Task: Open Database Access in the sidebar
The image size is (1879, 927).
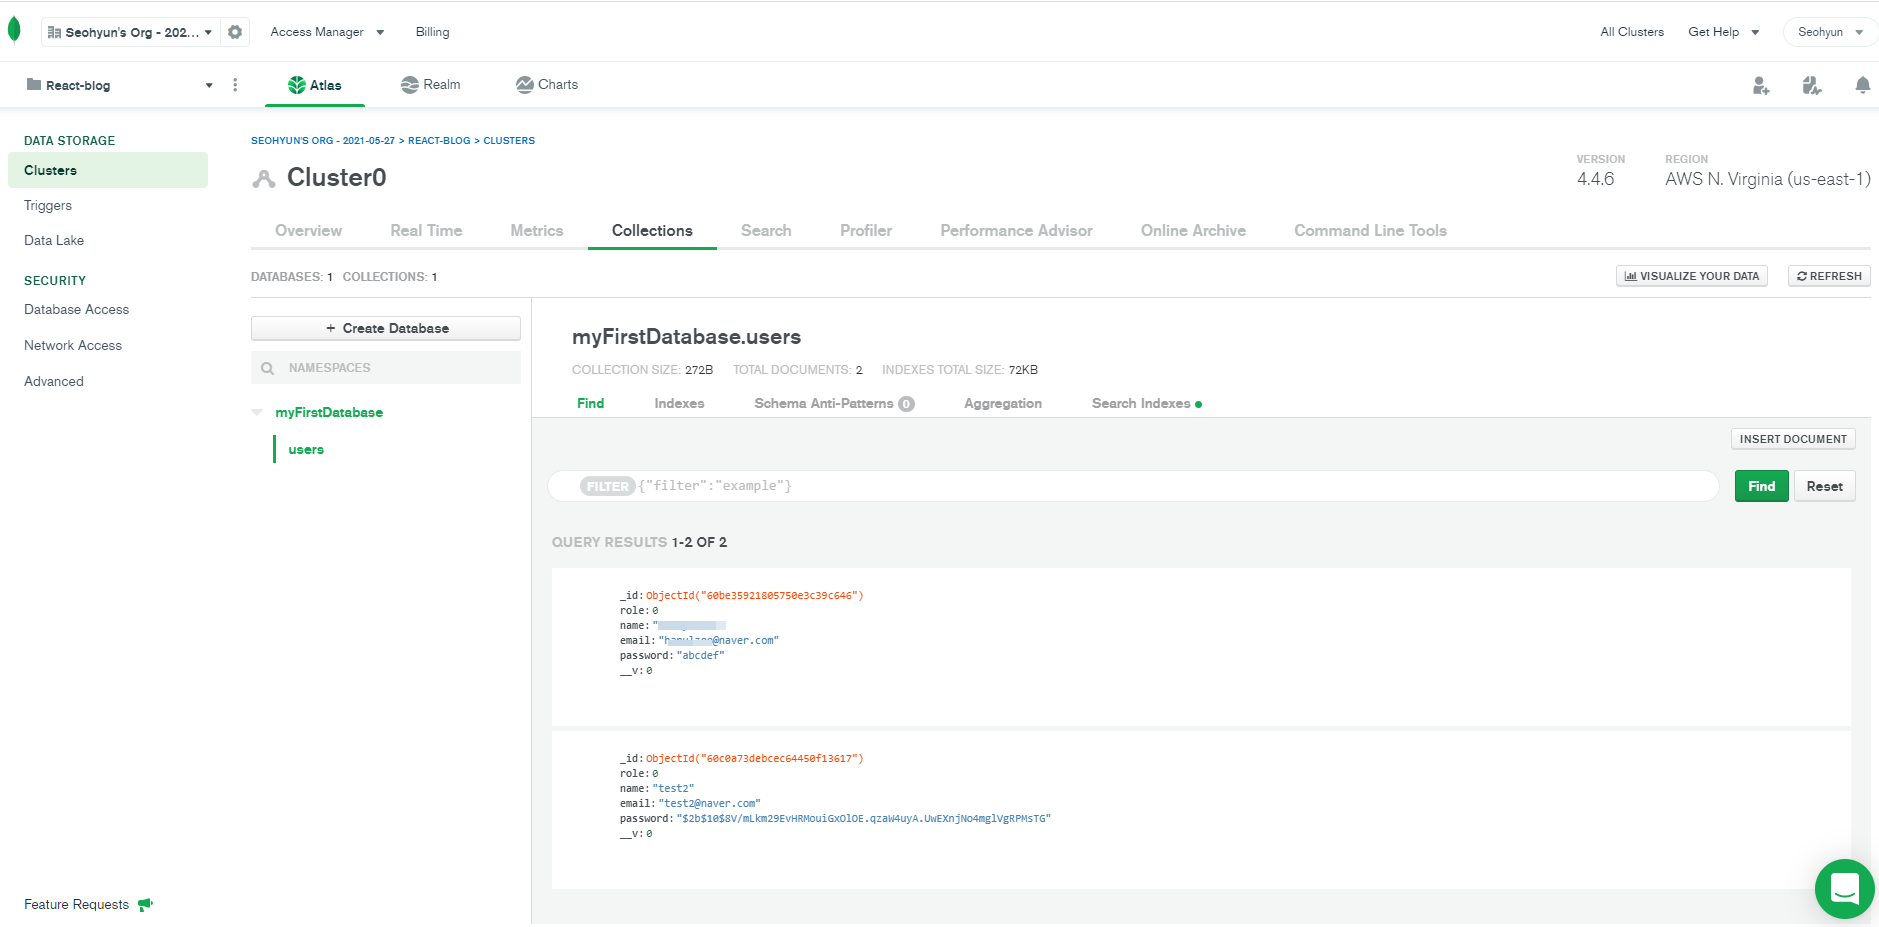Action: coord(76,310)
